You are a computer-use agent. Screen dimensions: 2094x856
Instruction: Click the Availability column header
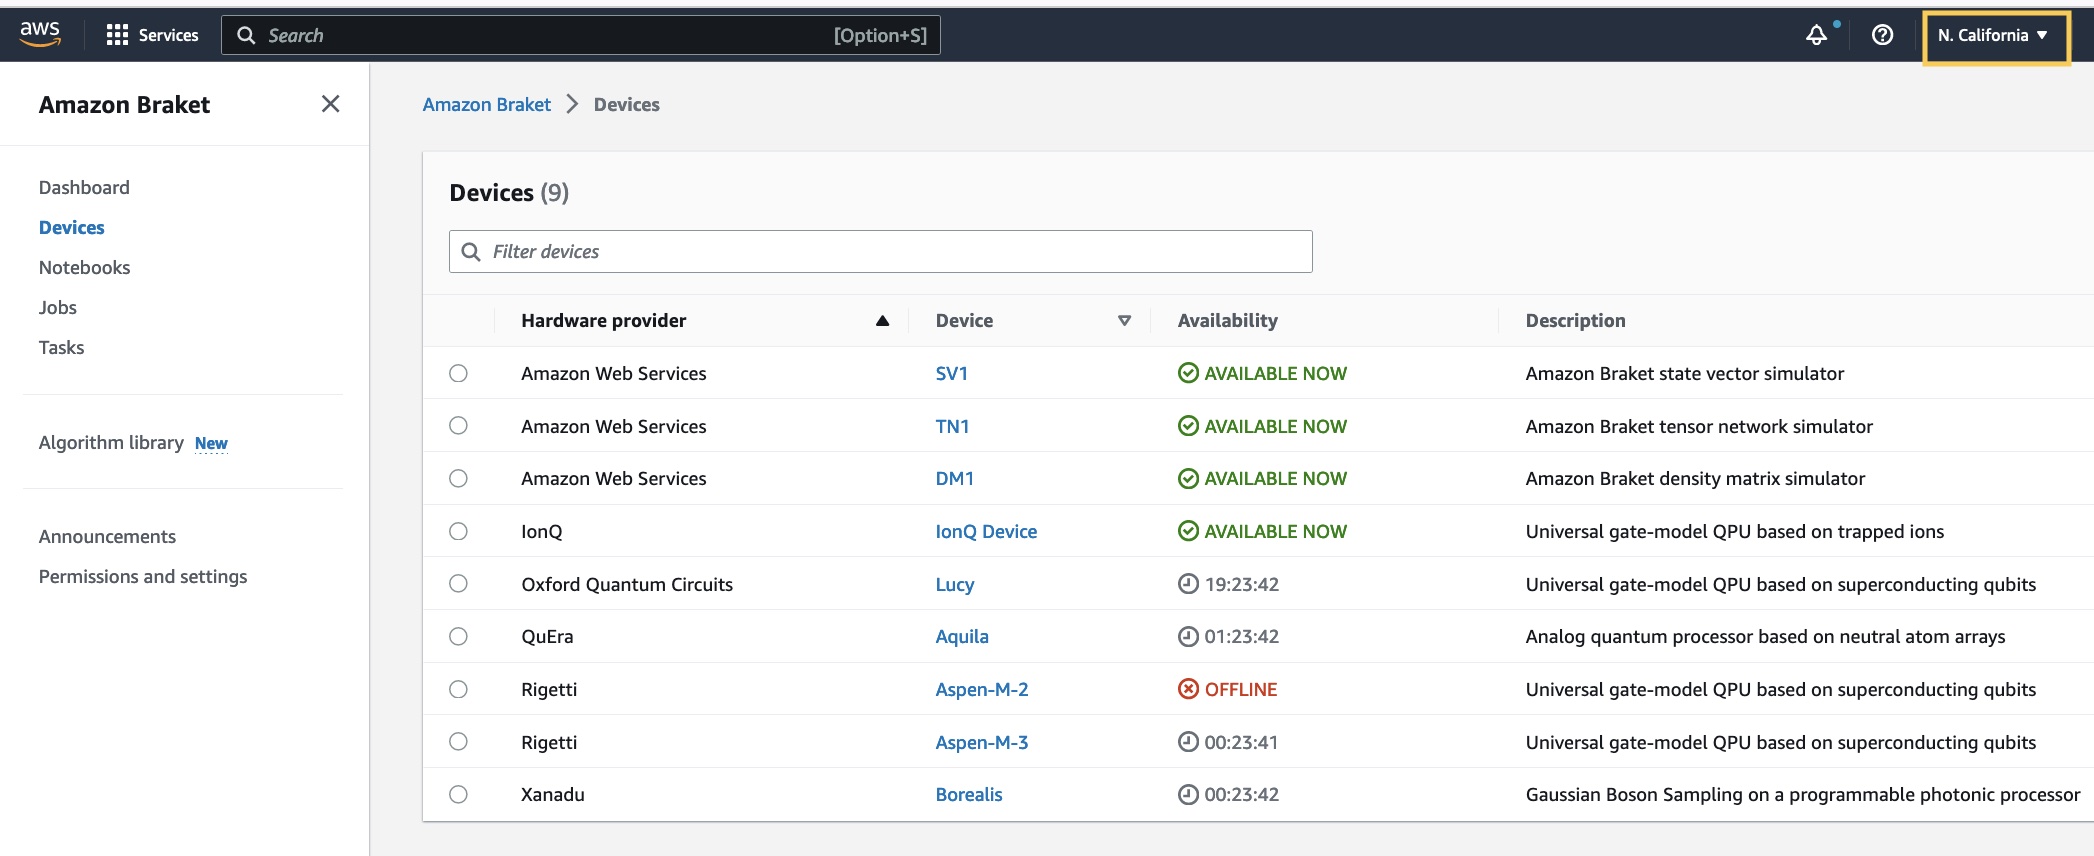(x=1228, y=320)
